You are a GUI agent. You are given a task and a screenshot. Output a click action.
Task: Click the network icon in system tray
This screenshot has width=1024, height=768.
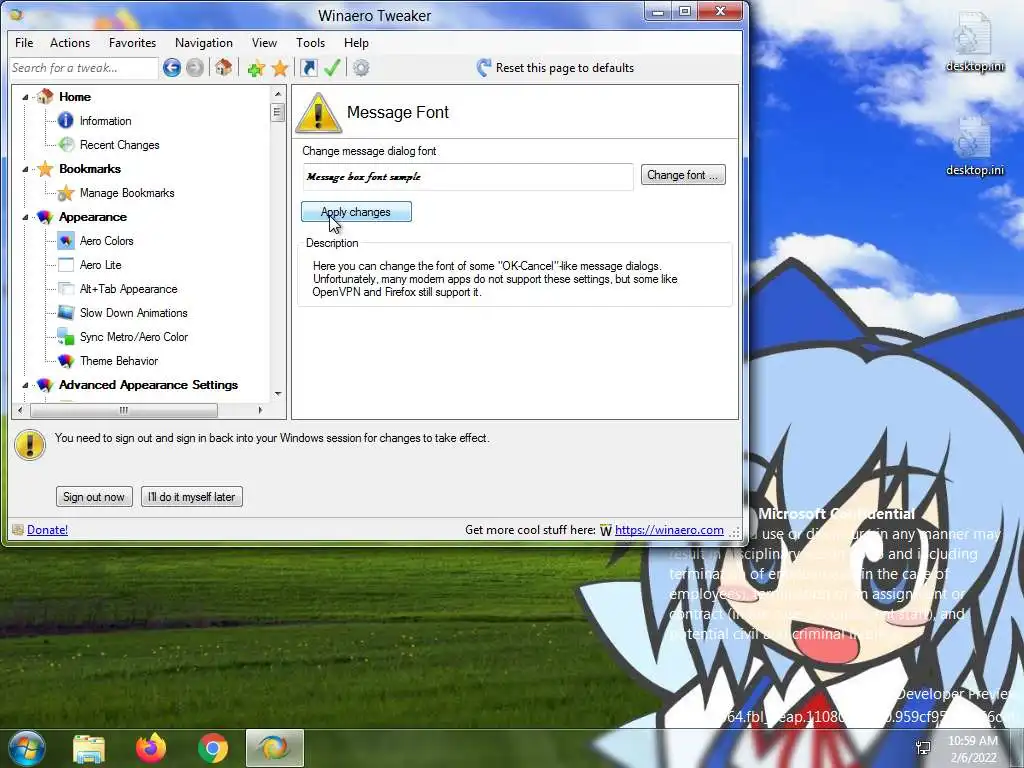pos(923,748)
